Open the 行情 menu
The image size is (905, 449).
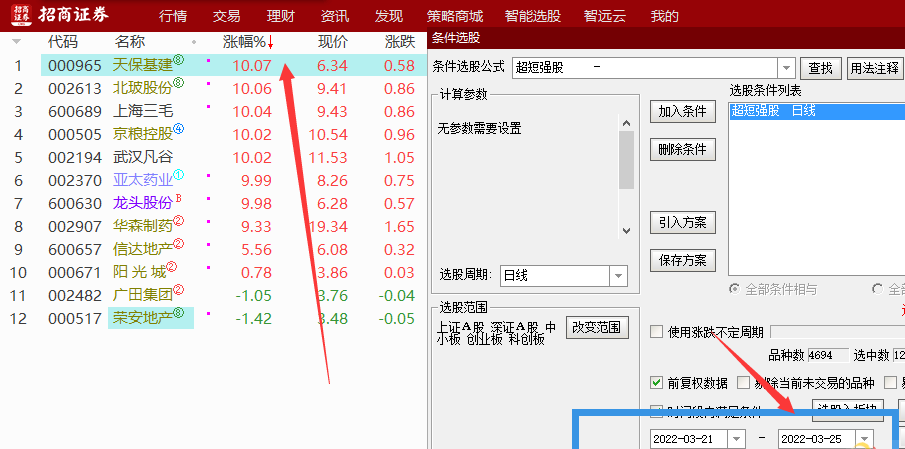click(173, 16)
